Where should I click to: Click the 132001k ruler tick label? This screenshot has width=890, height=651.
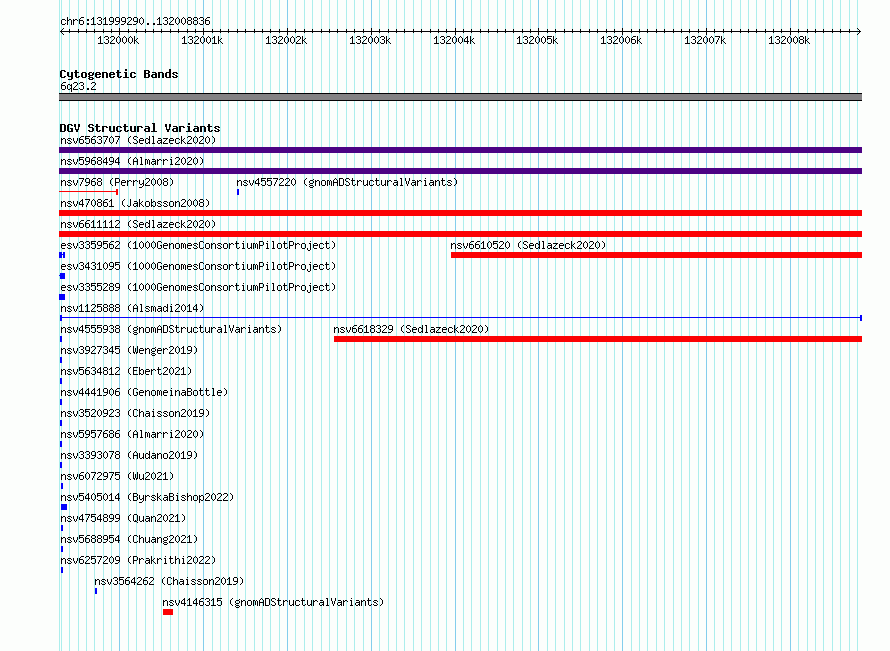pyautogui.click(x=202, y=40)
